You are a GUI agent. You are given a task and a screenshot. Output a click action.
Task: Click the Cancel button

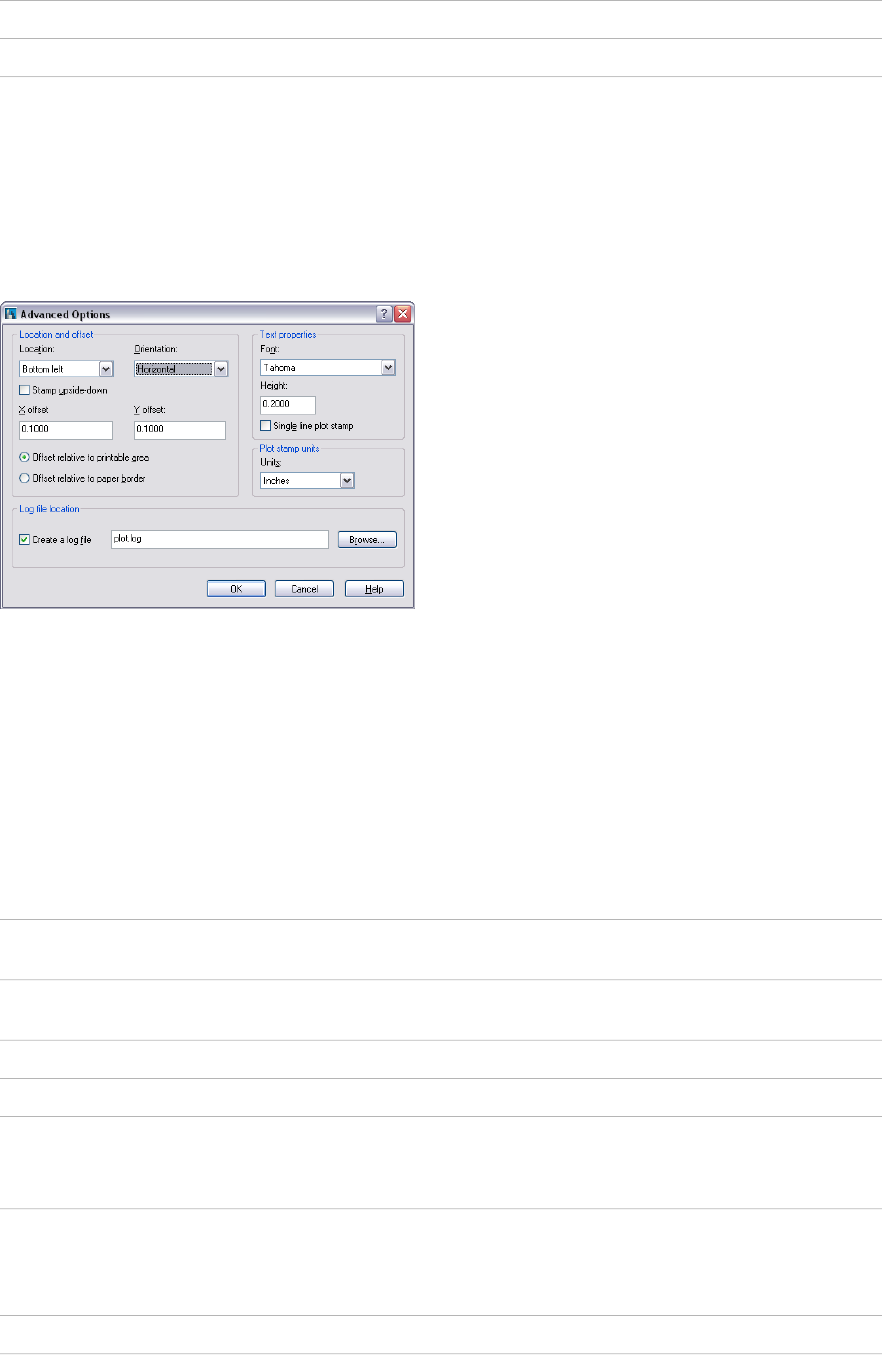304,589
